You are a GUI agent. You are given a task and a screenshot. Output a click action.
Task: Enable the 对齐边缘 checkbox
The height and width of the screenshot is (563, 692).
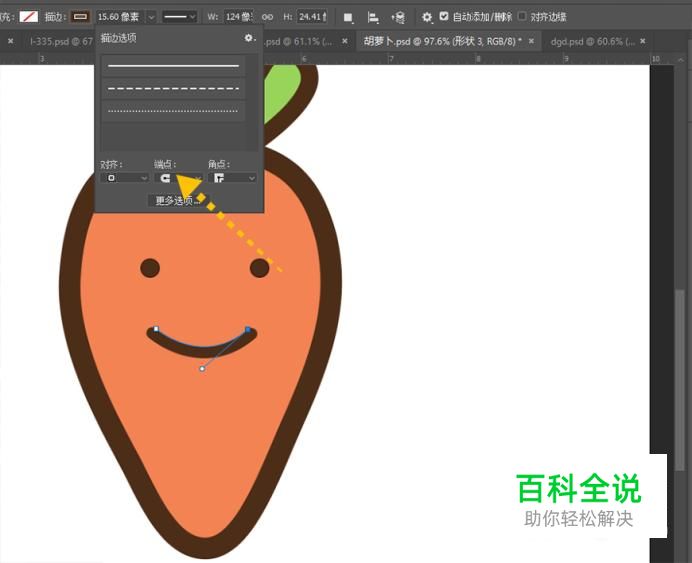[521, 16]
